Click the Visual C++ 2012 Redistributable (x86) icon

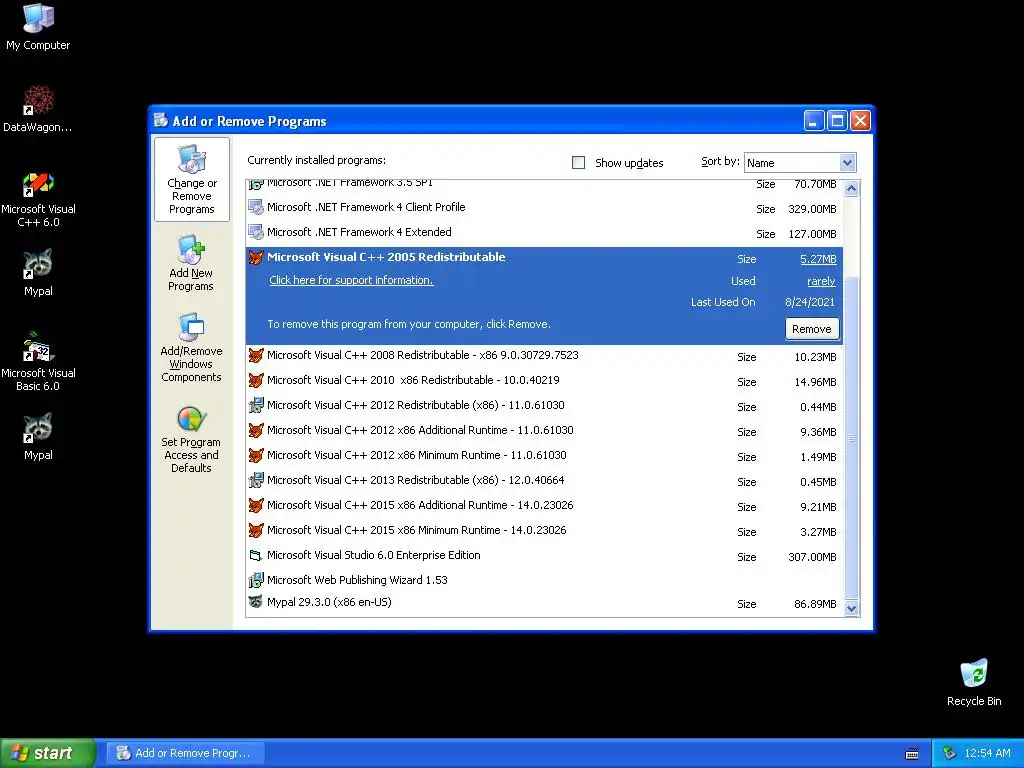256,406
